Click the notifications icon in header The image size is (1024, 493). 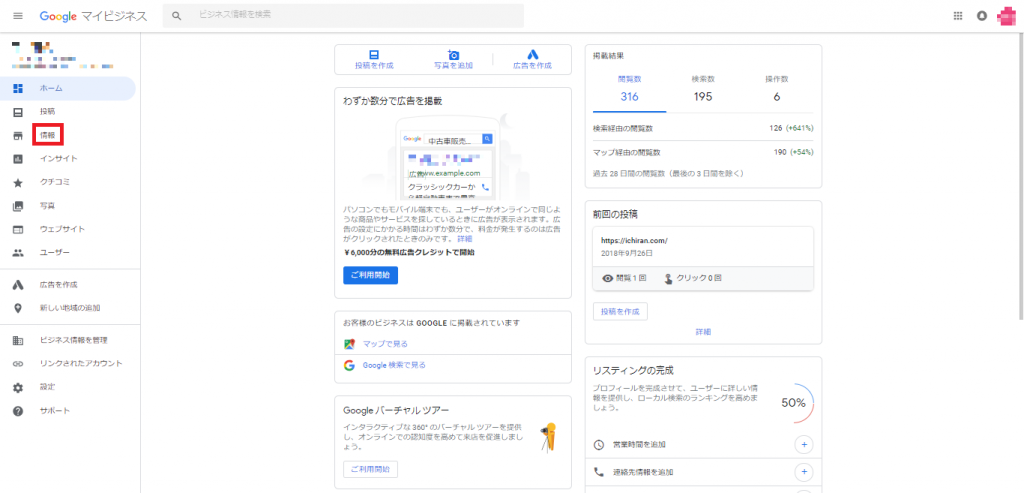(x=982, y=16)
